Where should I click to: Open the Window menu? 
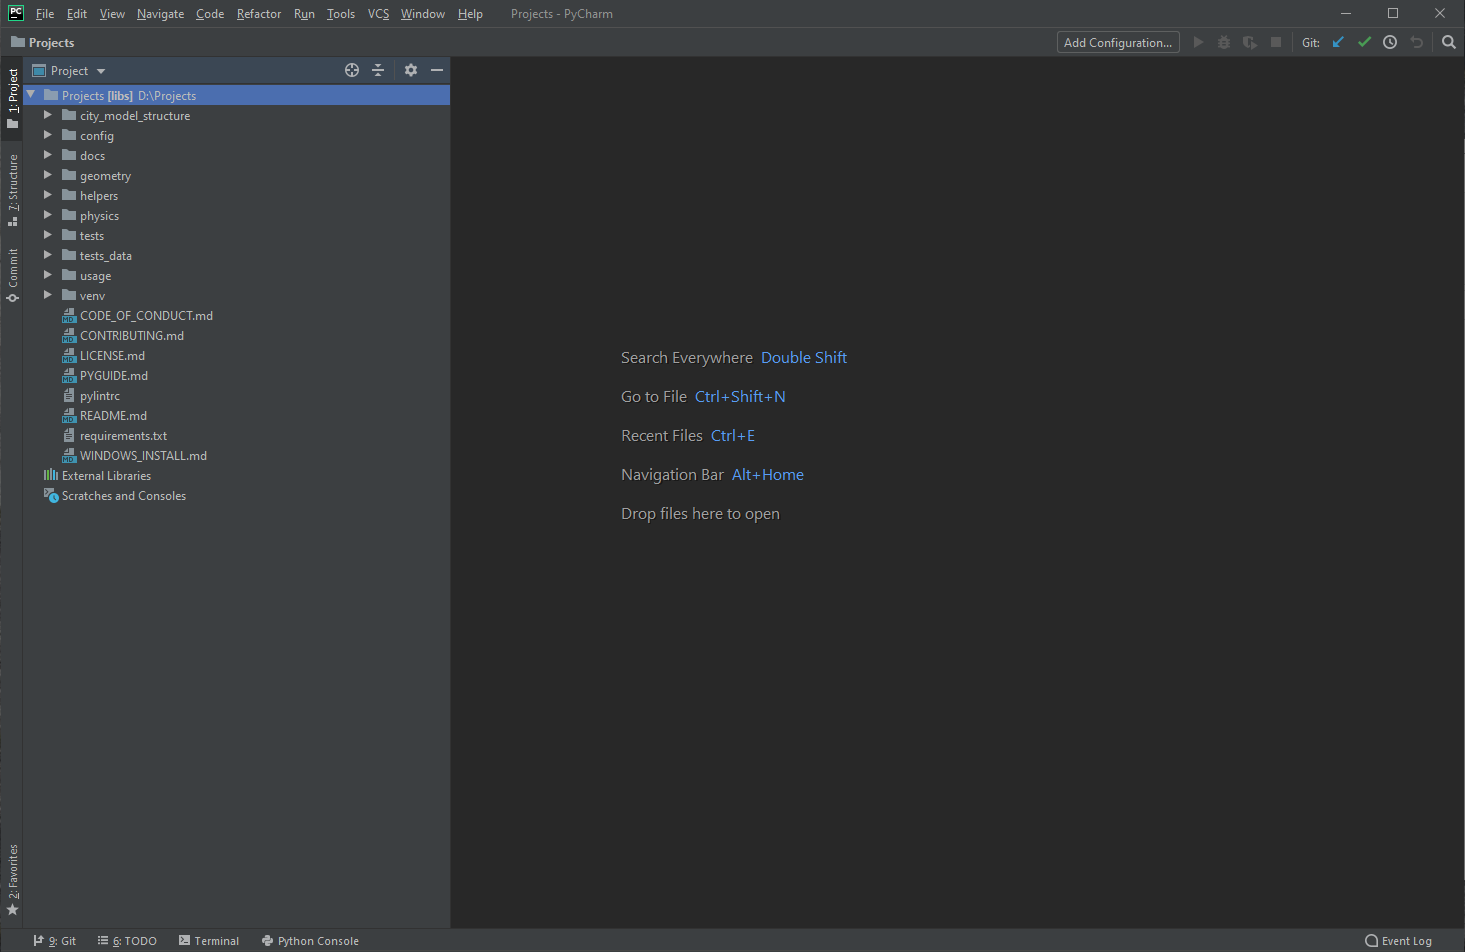(423, 14)
